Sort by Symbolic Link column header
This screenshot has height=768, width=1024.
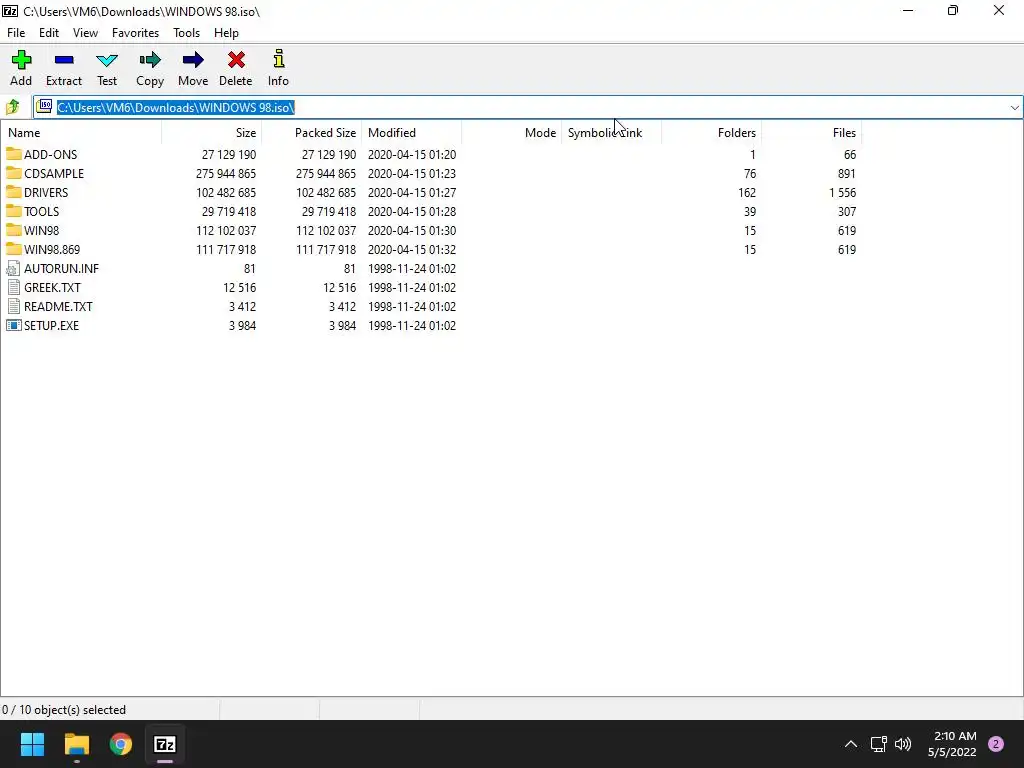click(x=611, y=133)
